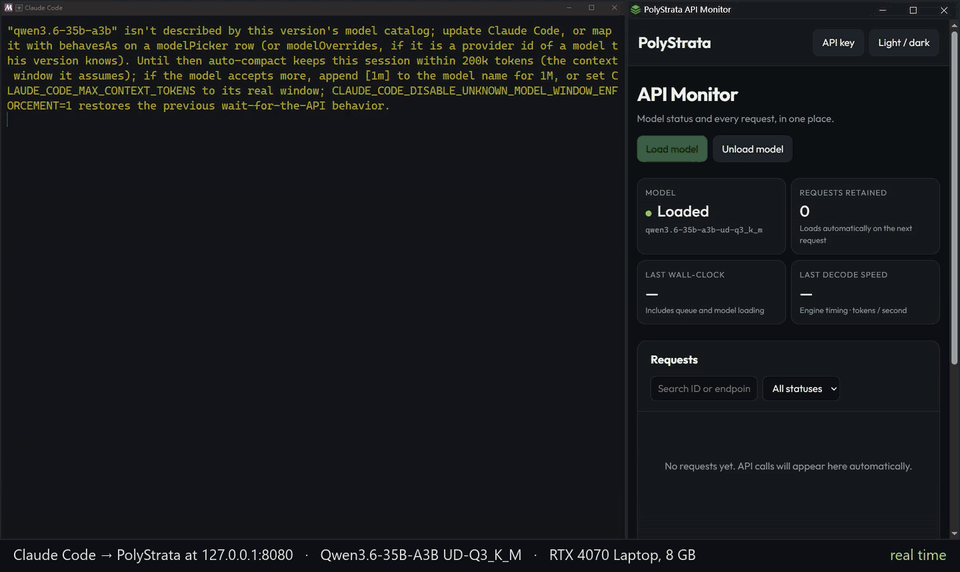Click the requests retained count 0
The image size is (960, 572).
point(804,211)
